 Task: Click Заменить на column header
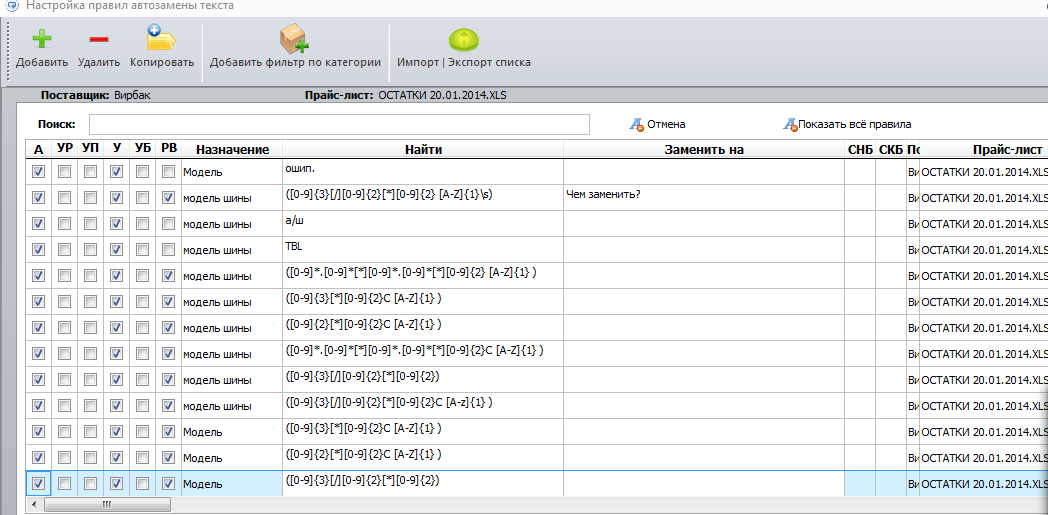click(x=704, y=150)
